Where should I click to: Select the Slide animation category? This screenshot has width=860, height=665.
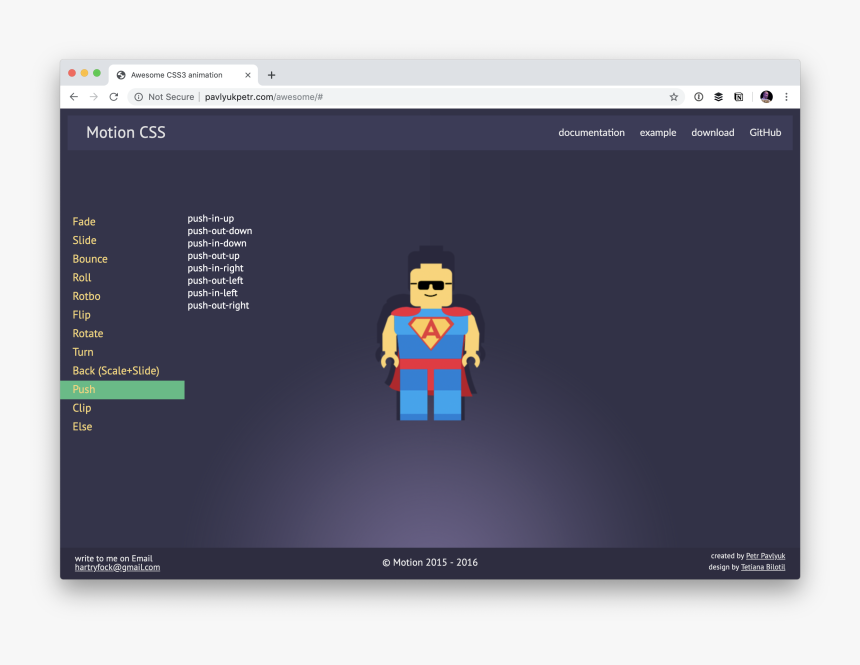pos(84,240)
